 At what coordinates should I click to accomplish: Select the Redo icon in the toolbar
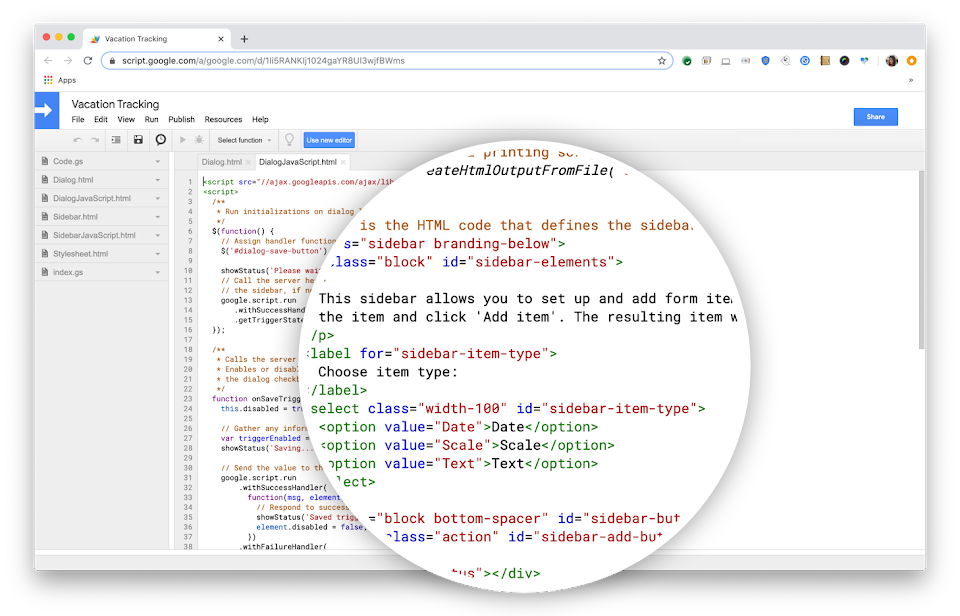(x=92, y=139)
